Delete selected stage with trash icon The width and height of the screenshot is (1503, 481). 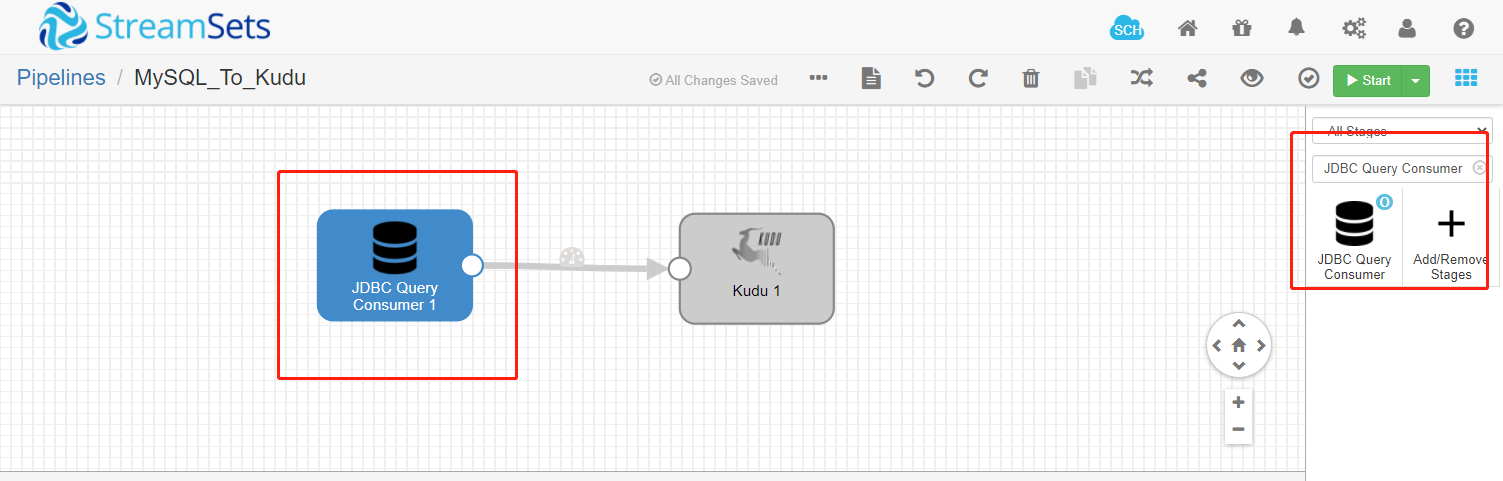1031,78
